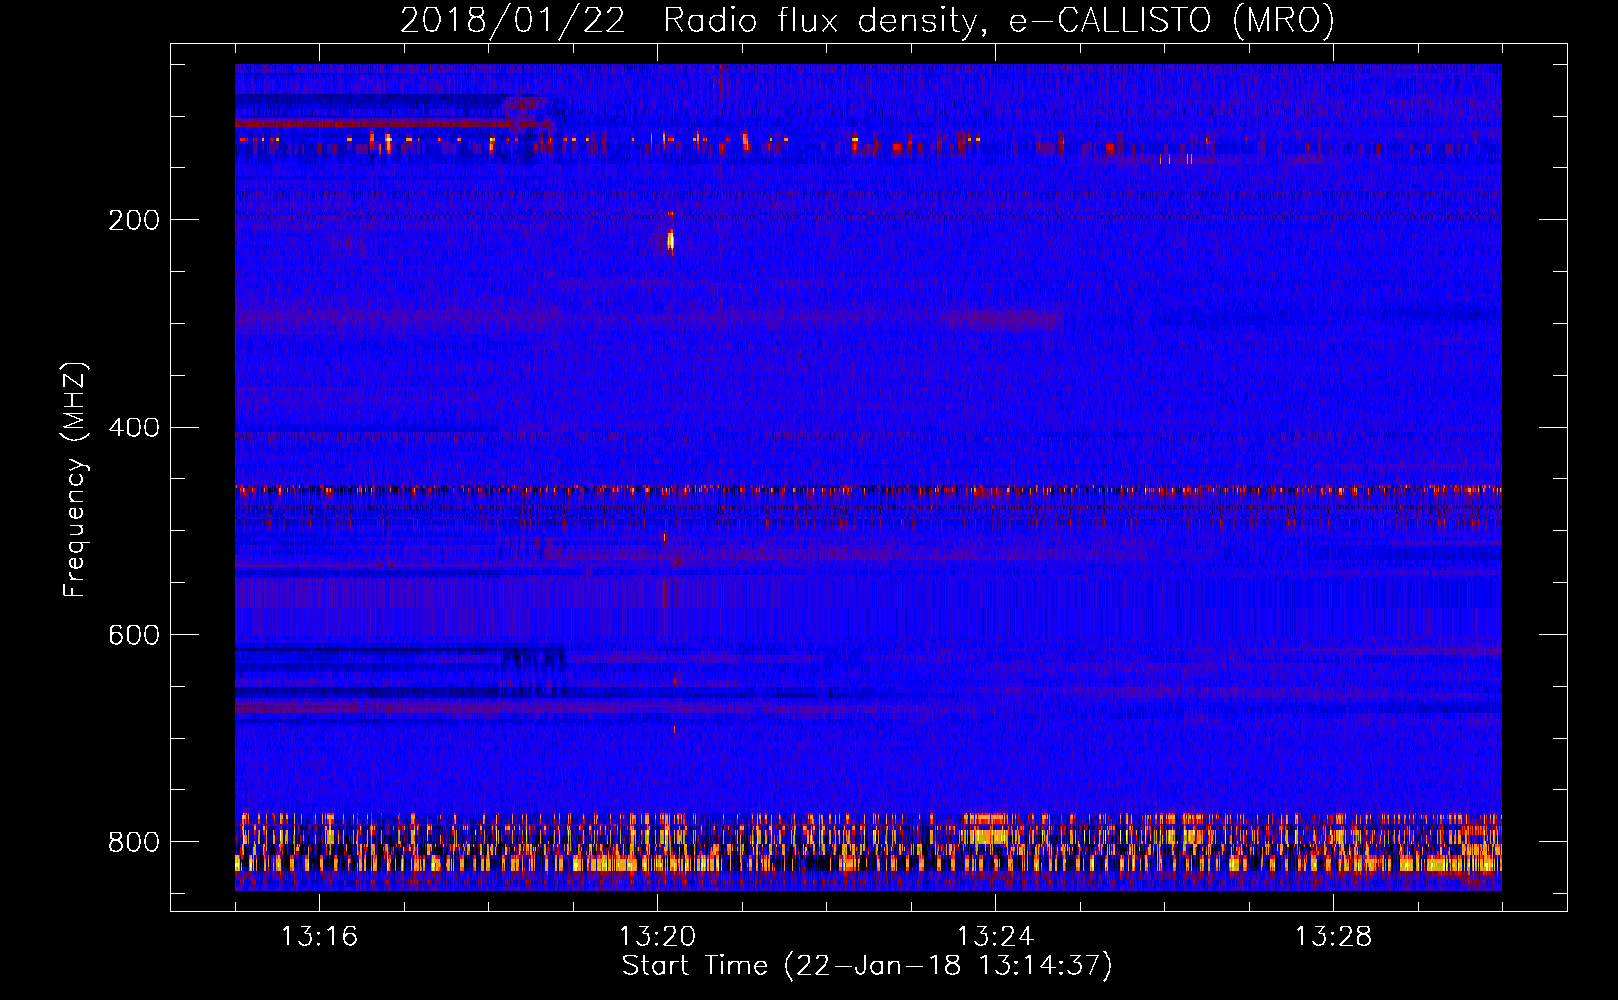
Task: Click the plot title 'Radio flux density, e-CALLISTO (MRO)'
Action: coord(998,20)
